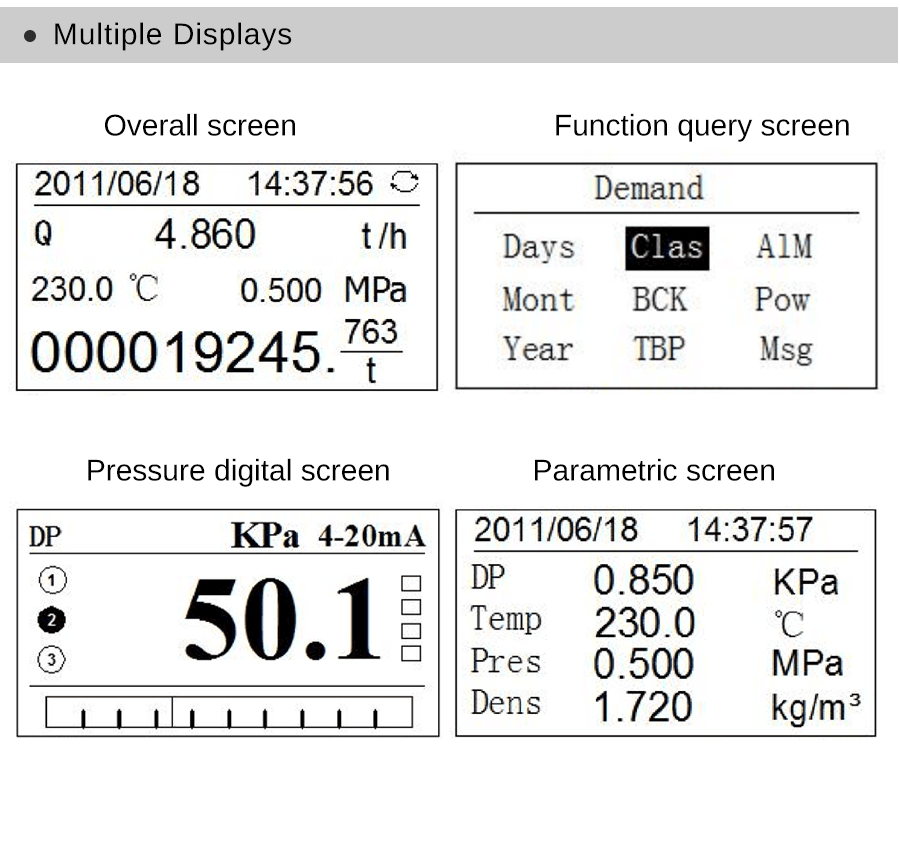Click the large 50.1 pressure reading
Image resolution: width=900 pixels, height=849 pixels.
tap(282, 620)
